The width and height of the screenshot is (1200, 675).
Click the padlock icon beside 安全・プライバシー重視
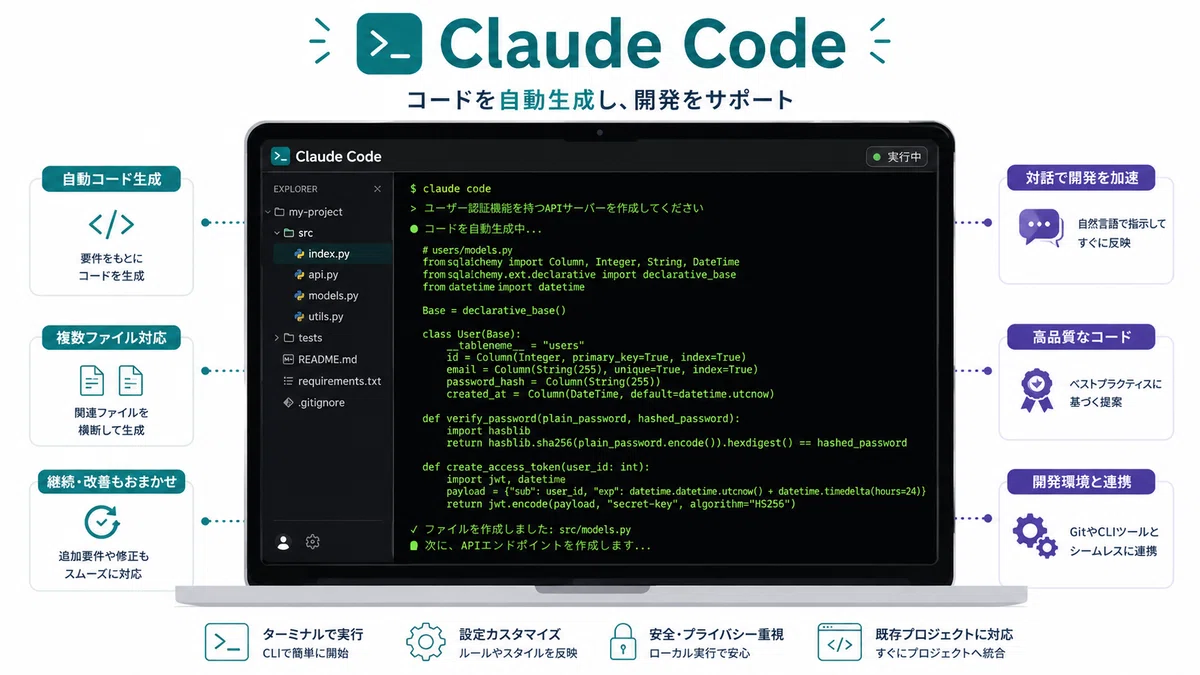[624, 642]
